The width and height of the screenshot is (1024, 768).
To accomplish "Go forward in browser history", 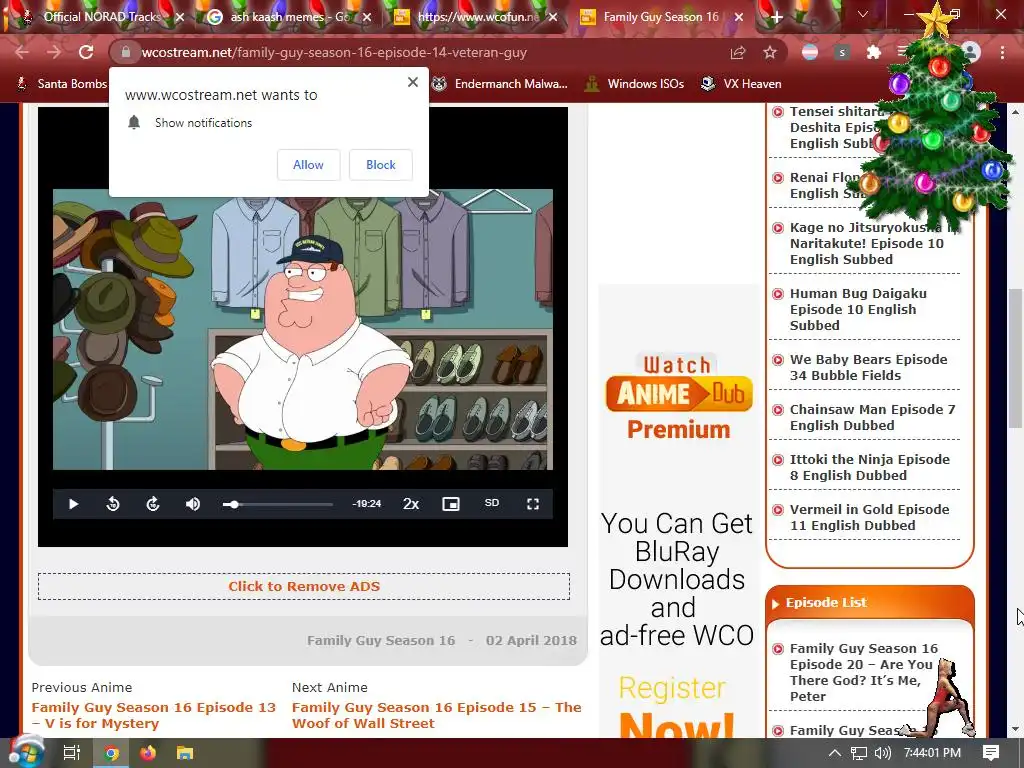I will (54, 52).
